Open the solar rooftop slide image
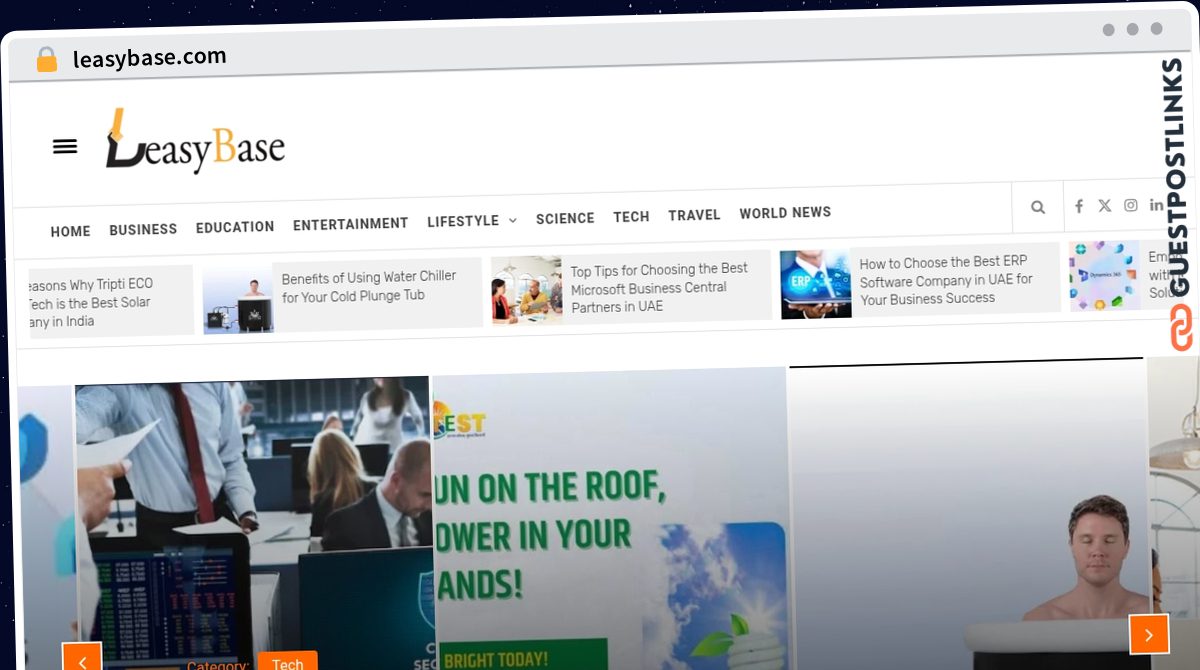Screen dimensions: 1200x670 click(610, 520)
